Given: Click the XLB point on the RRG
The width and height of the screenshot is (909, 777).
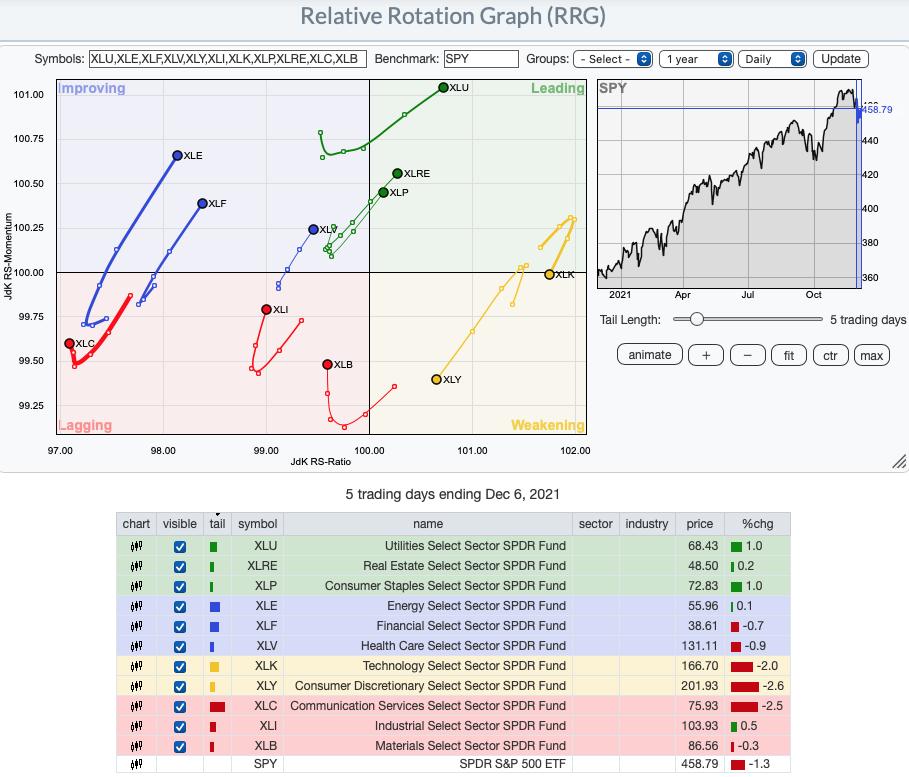Looking at the screenshot, I should tap(328, 364).
